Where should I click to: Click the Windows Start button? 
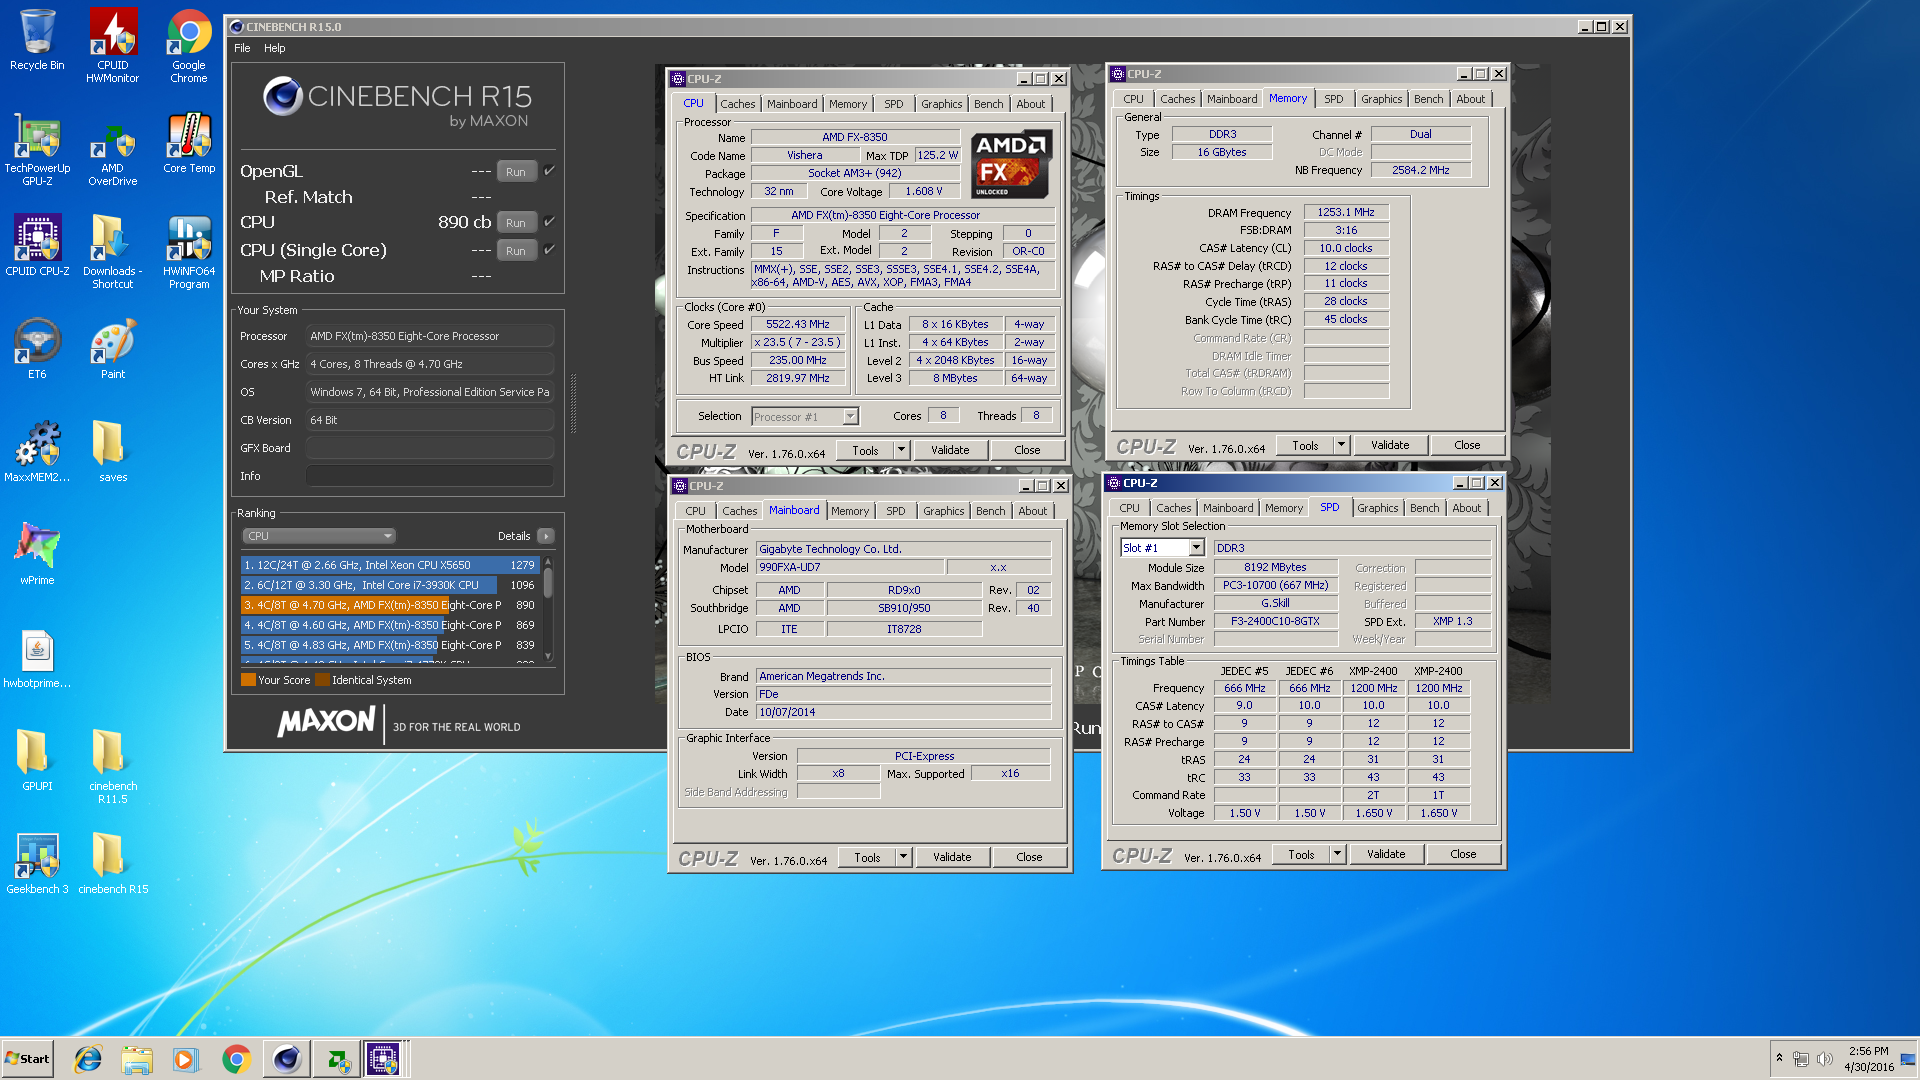tap(28, 1059)
